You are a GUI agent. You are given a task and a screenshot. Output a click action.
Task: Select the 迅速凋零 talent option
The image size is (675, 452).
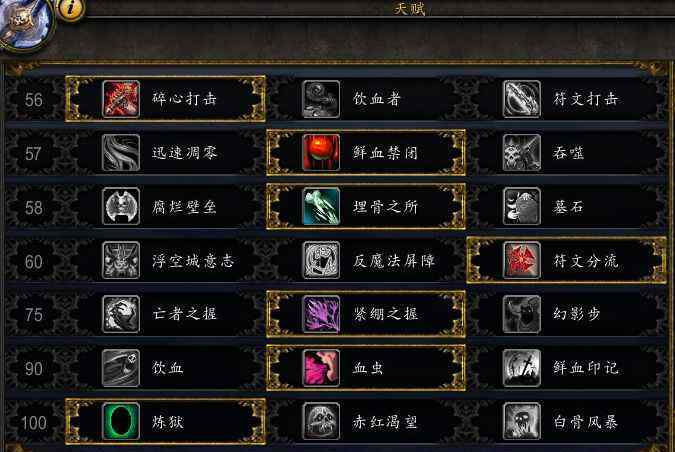(165, 152)
